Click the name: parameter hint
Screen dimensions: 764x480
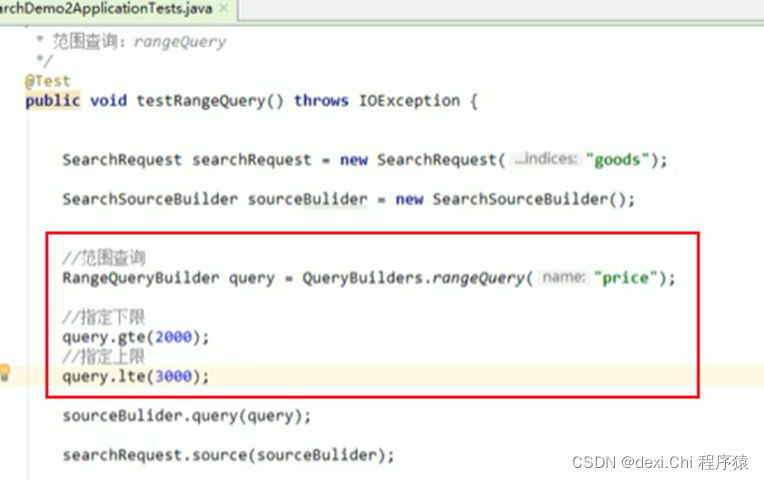pos(563,278)
